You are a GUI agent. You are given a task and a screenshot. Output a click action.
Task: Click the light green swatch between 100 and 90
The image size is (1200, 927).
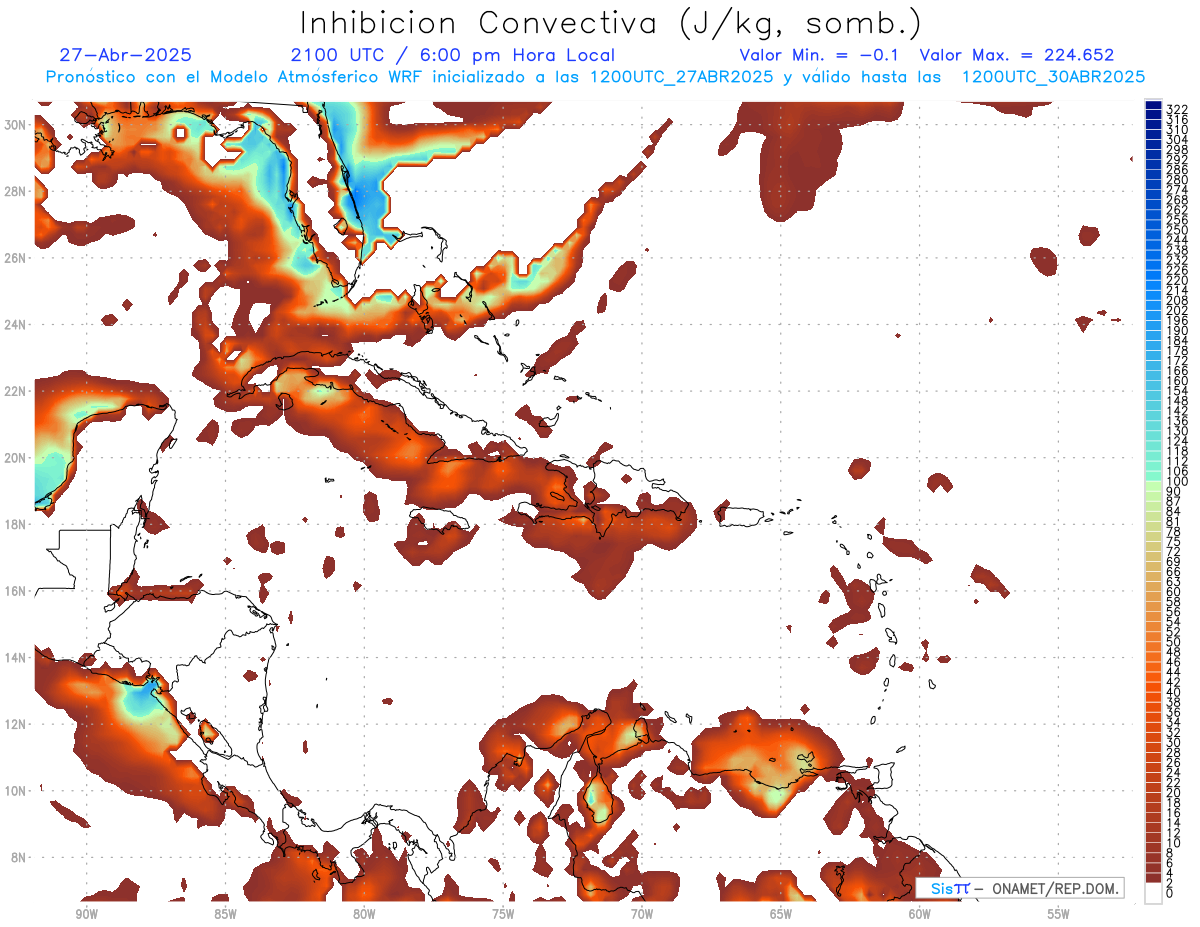click(1153, 486)
